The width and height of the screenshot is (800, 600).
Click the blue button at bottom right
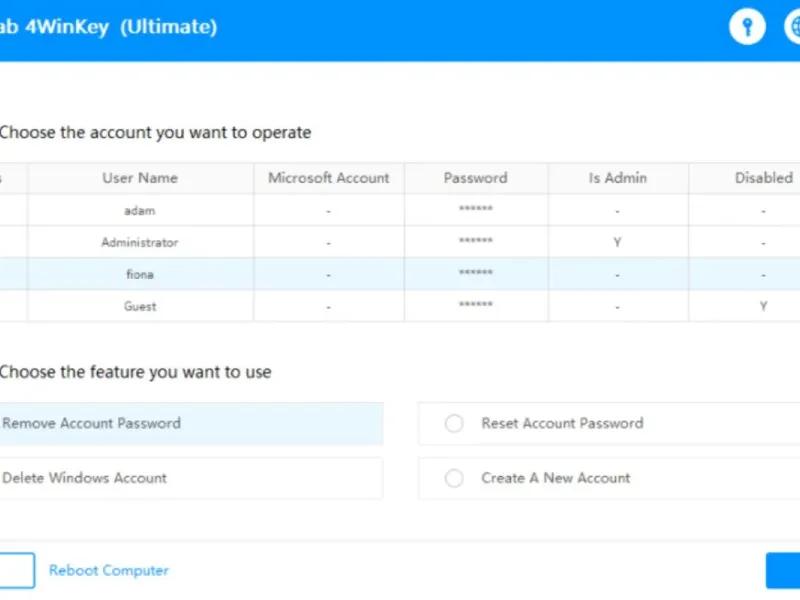[x=783, y=570]
